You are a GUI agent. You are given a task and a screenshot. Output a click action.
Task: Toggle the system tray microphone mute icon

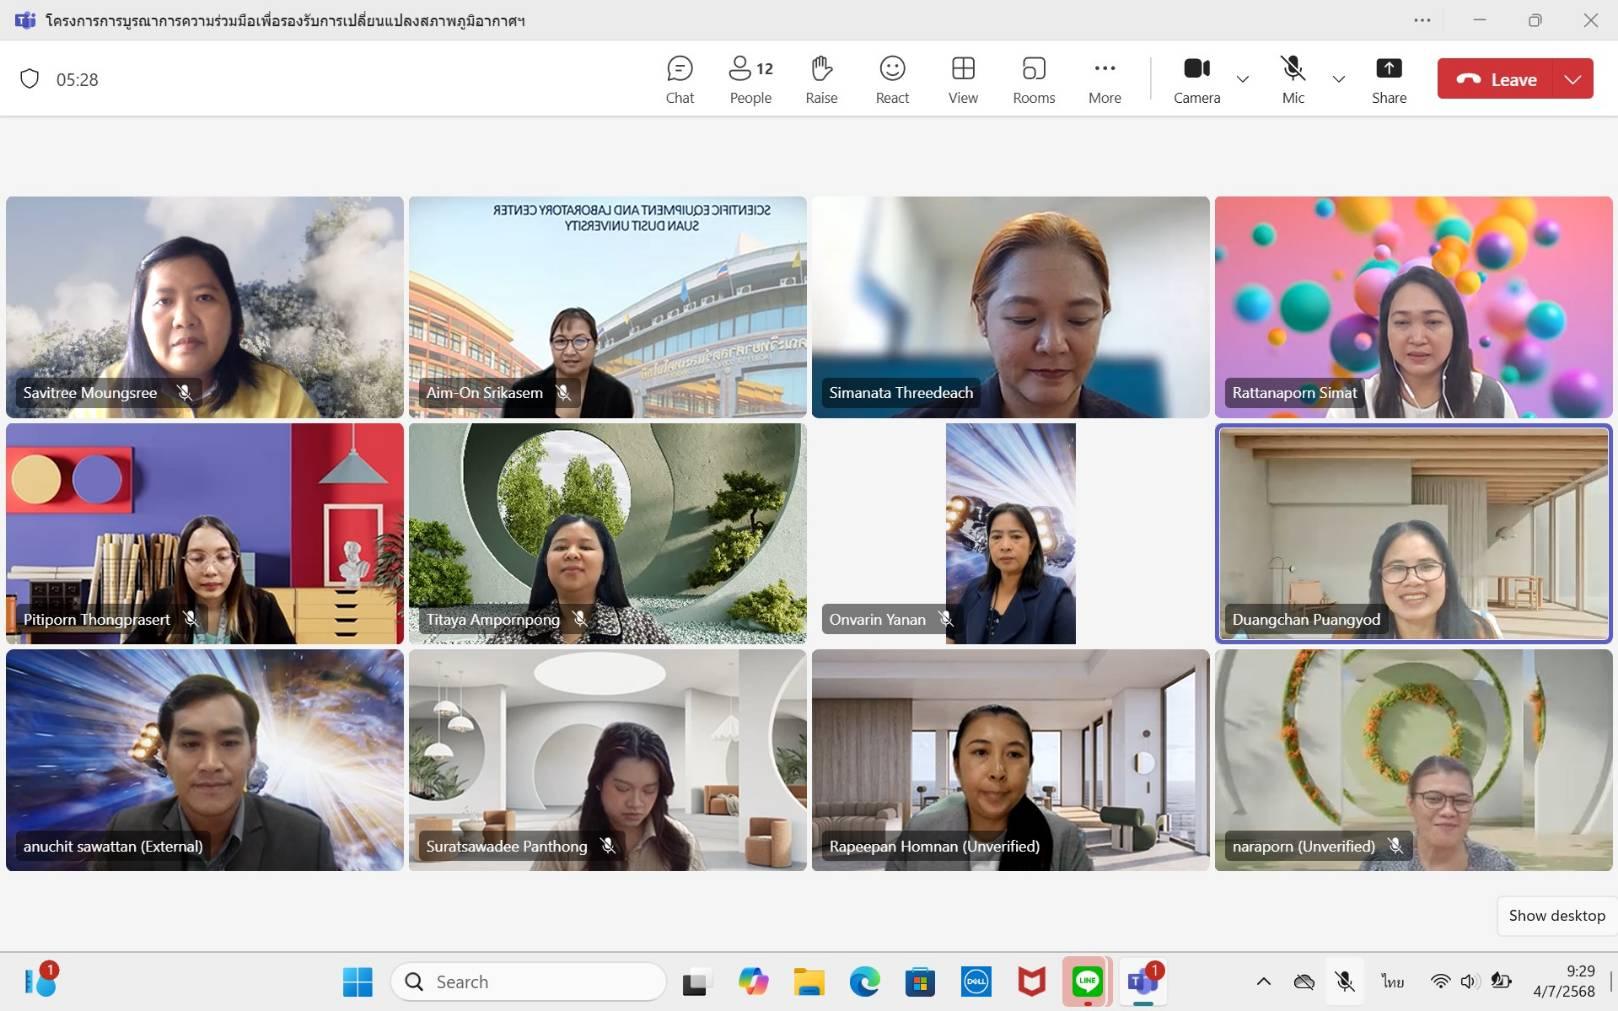coord(1345,982)
